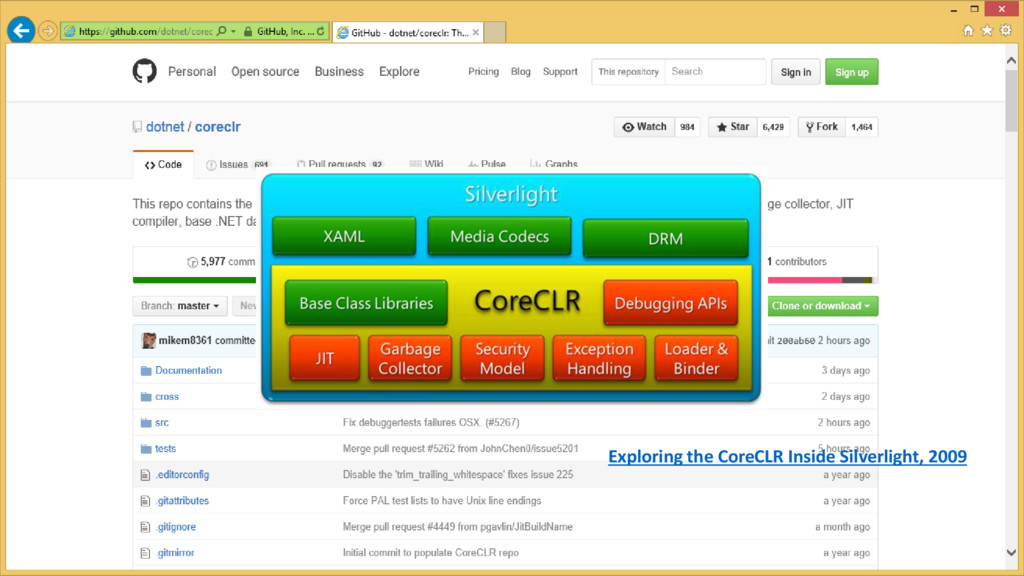Expand the Clone or download dropdown
The height and width of the screenshot is (576, 1024).
tap(821, 306)
